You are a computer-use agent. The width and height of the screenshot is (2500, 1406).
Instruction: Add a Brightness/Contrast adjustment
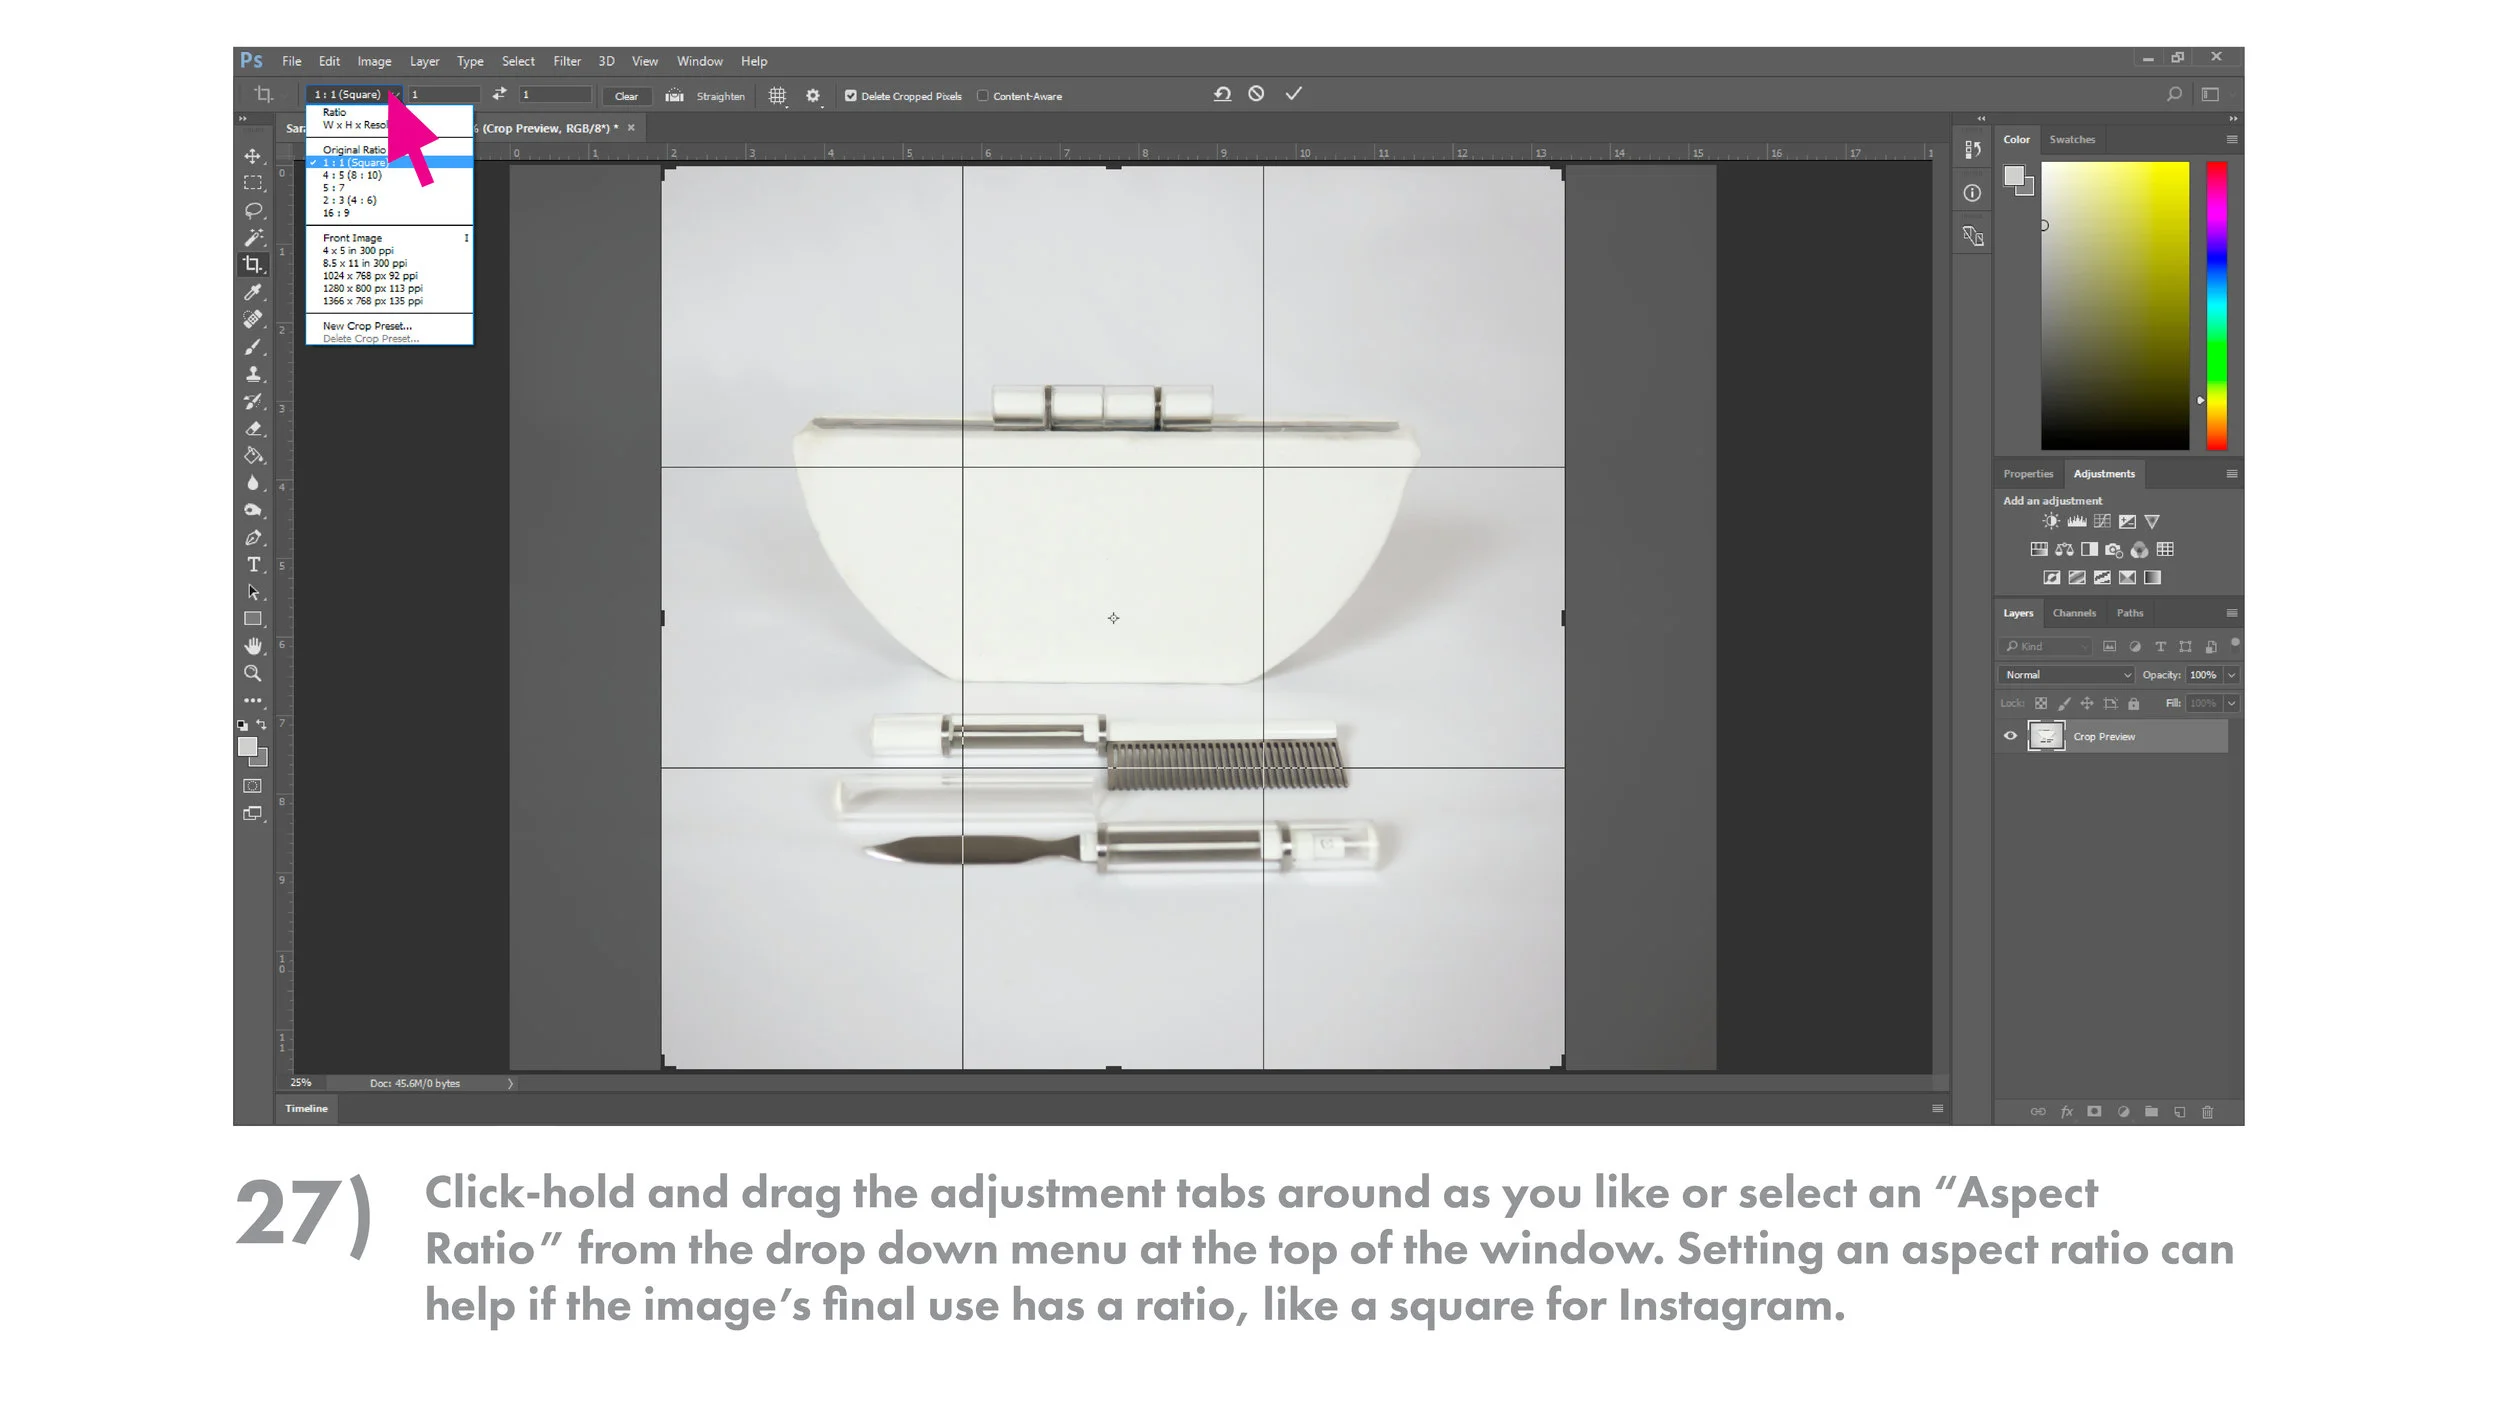(x=2051, y=522)
